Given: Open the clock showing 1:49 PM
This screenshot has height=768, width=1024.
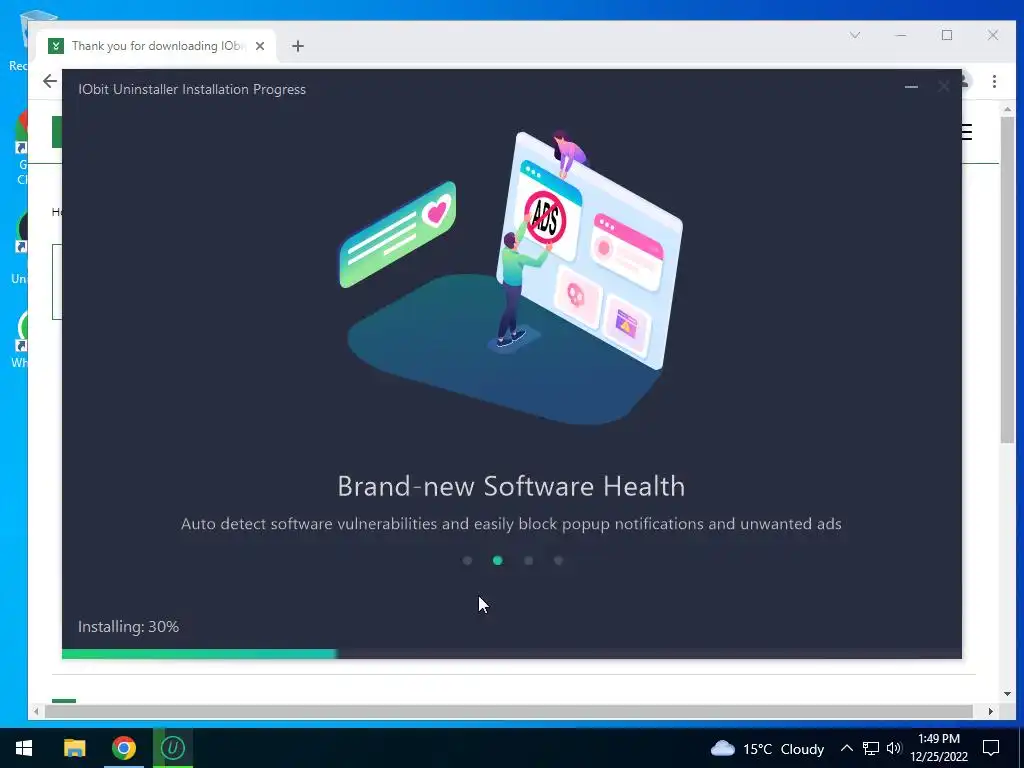Looking at the screenshot, I should 939,748.
